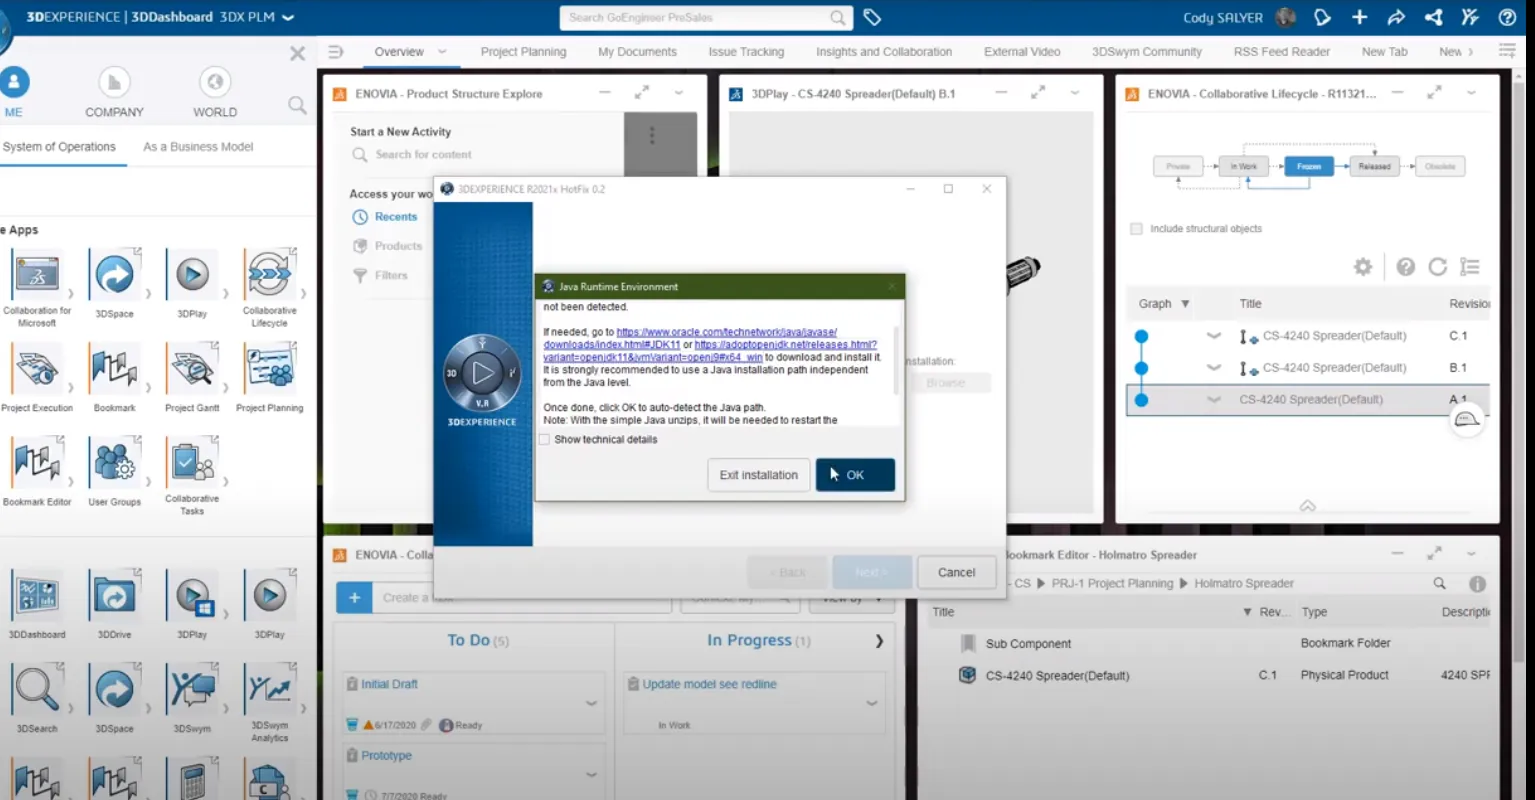Expand the Initial Draft task chevron
The image size is (1535, 800).
click(x=591, y=703)
